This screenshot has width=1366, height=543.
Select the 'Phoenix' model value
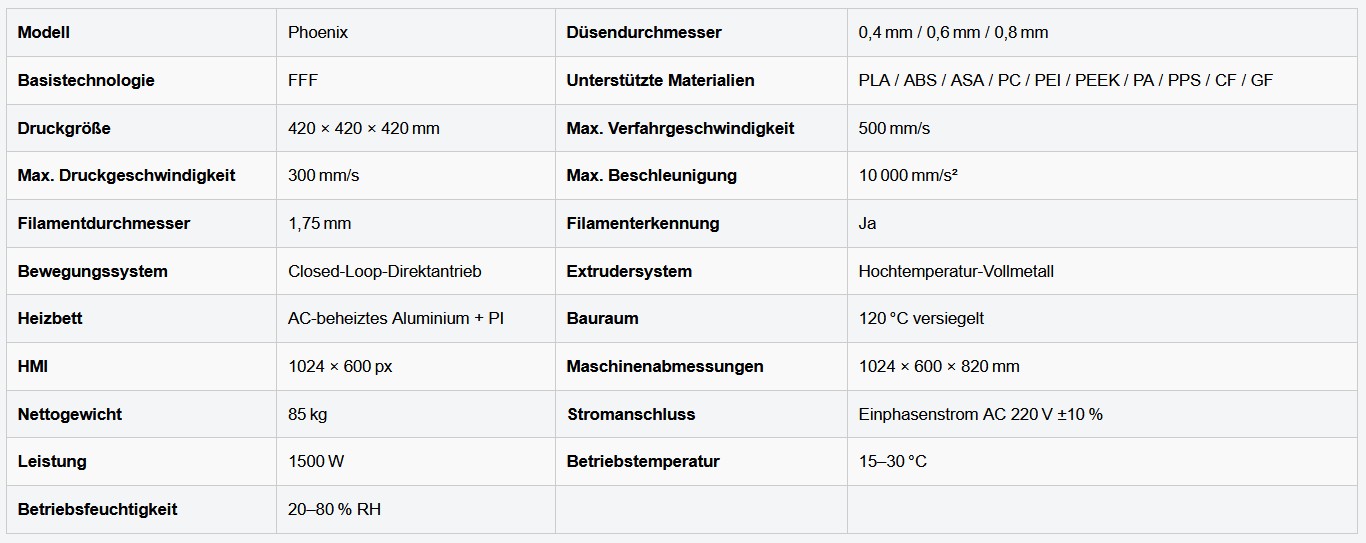click(x=318, y=32)
